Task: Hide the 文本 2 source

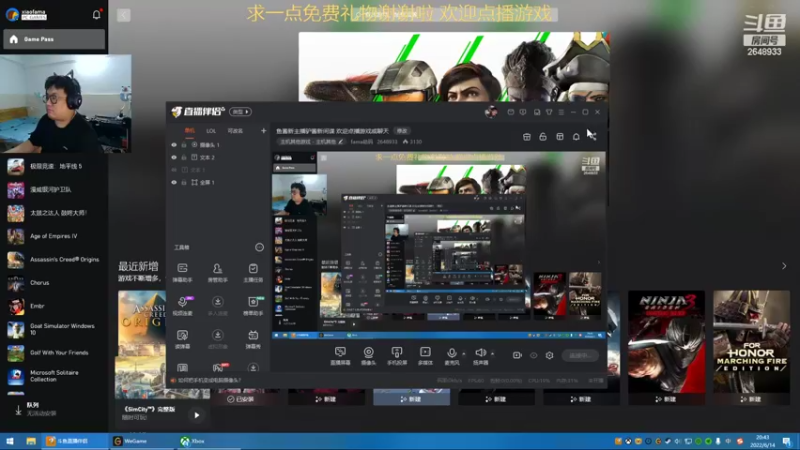Action: click(x=174, y=157)
